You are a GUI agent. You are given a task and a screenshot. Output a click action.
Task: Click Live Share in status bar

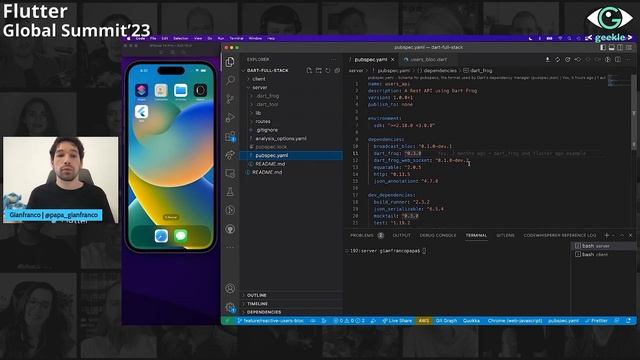coord(397,321)
